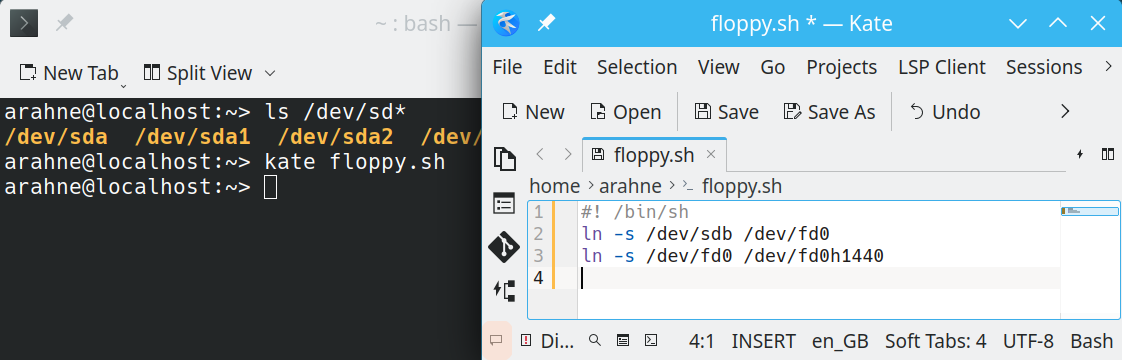Click the Save As button
This screenshot has height=360, width=1122.
point(830,112)
